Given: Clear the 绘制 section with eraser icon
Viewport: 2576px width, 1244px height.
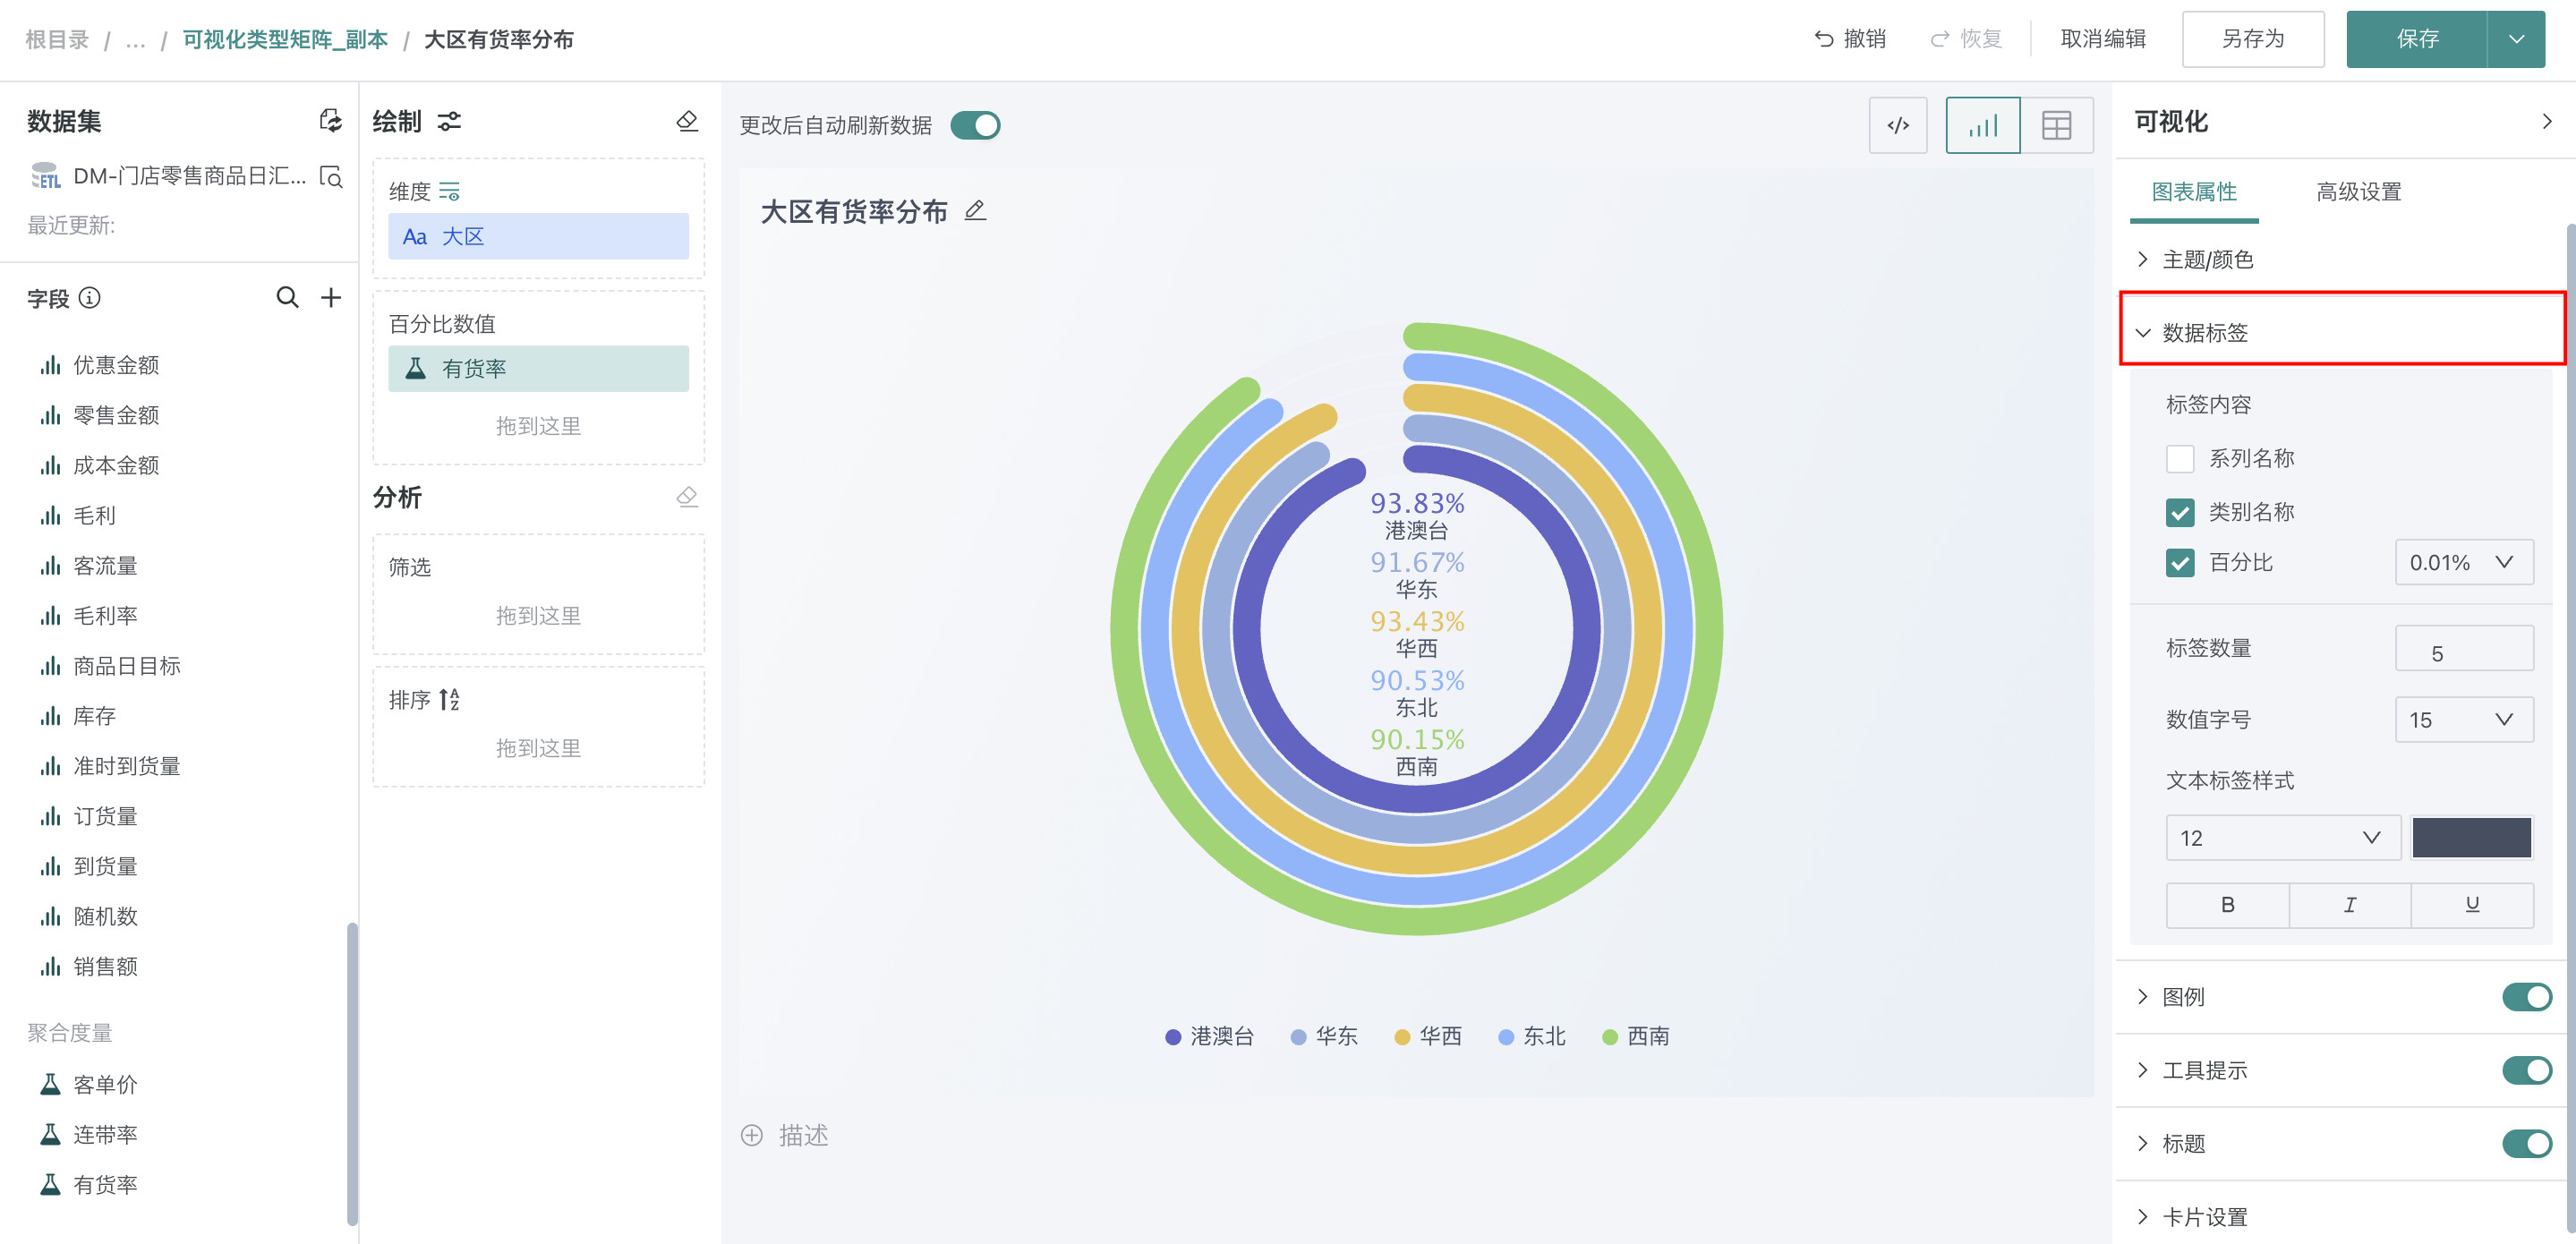Looking at the screenshot, I should 687,121.
